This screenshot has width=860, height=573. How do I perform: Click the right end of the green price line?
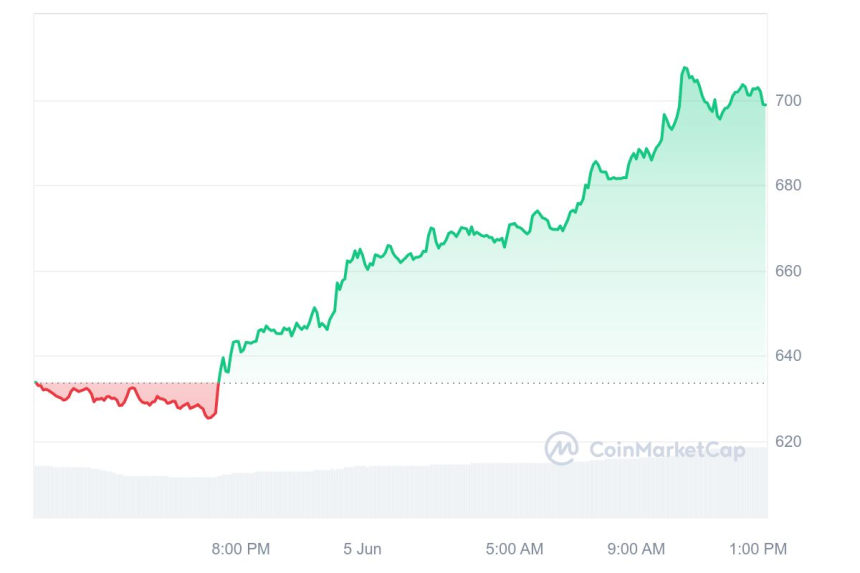[x=765, y=104]
